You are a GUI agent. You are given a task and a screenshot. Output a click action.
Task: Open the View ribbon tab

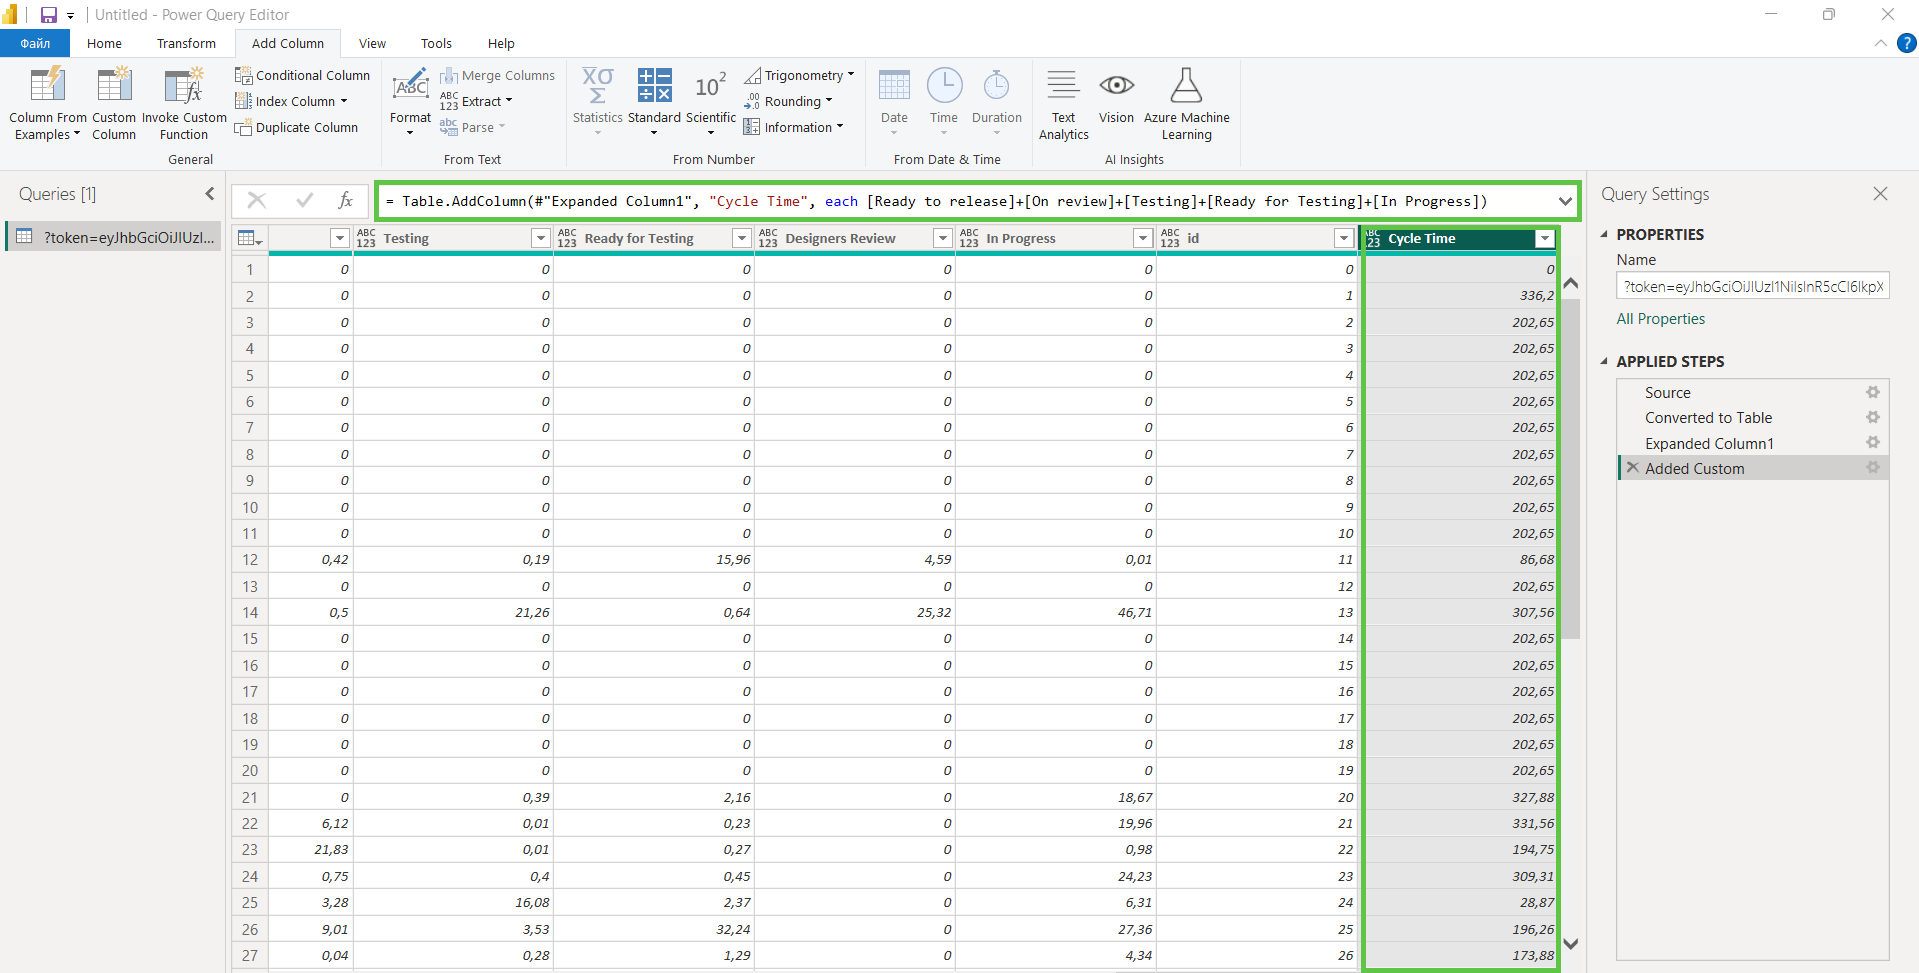pyautogui.click(x=372, y=44)
